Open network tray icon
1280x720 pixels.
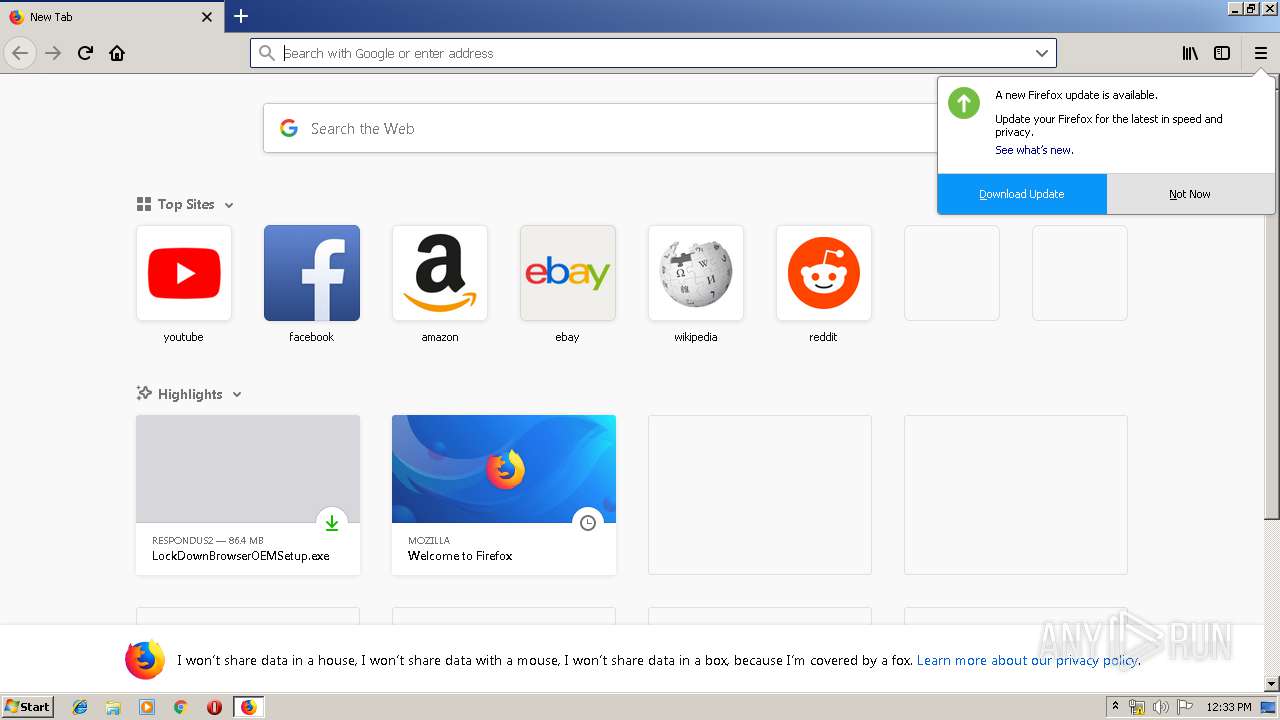pos(1137,707)
